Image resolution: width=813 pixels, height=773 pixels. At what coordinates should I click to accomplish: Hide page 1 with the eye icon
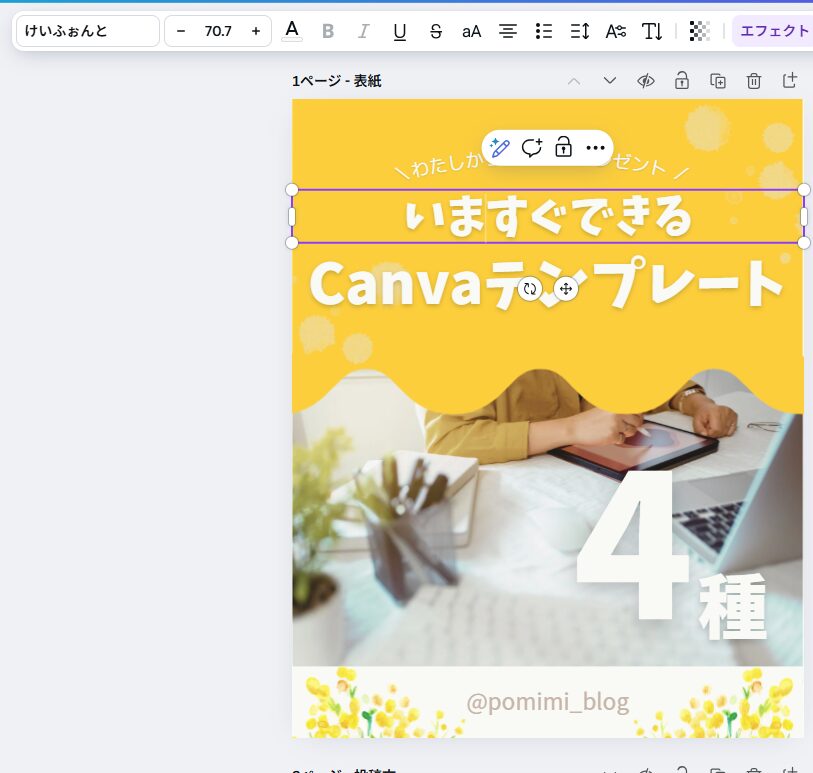pos(646,81)
